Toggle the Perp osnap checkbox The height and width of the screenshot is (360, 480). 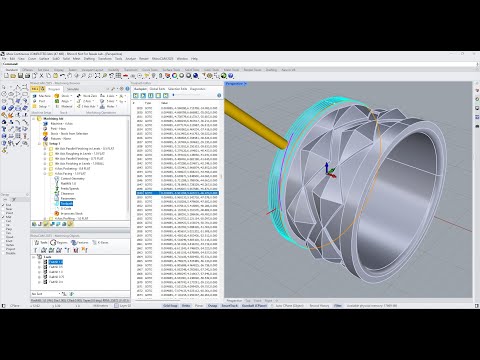click(4, 229)
